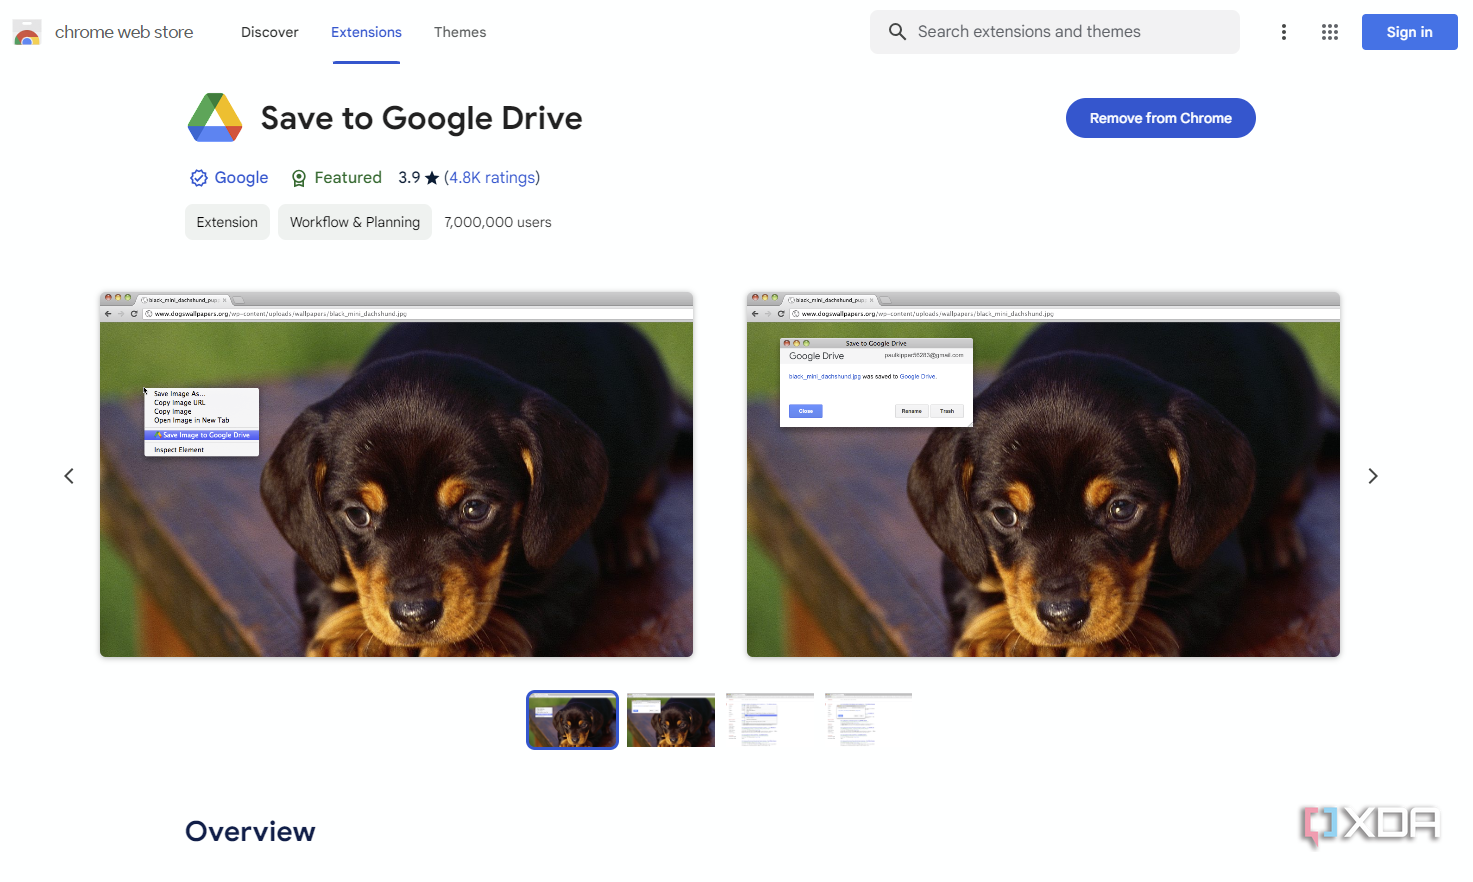Select the Workflow & Planning chip
The width and height of the screenshot is (1473, 882).
click(x=355, y=222)
